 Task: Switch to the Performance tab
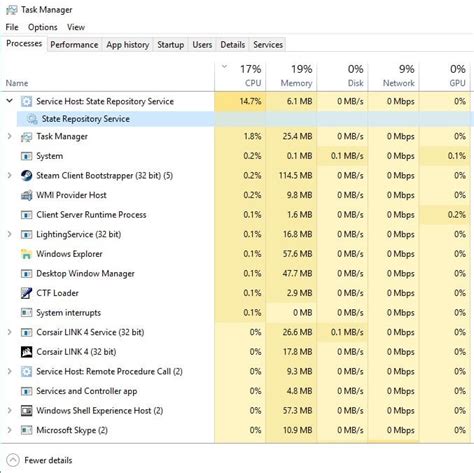click(74, 45)
